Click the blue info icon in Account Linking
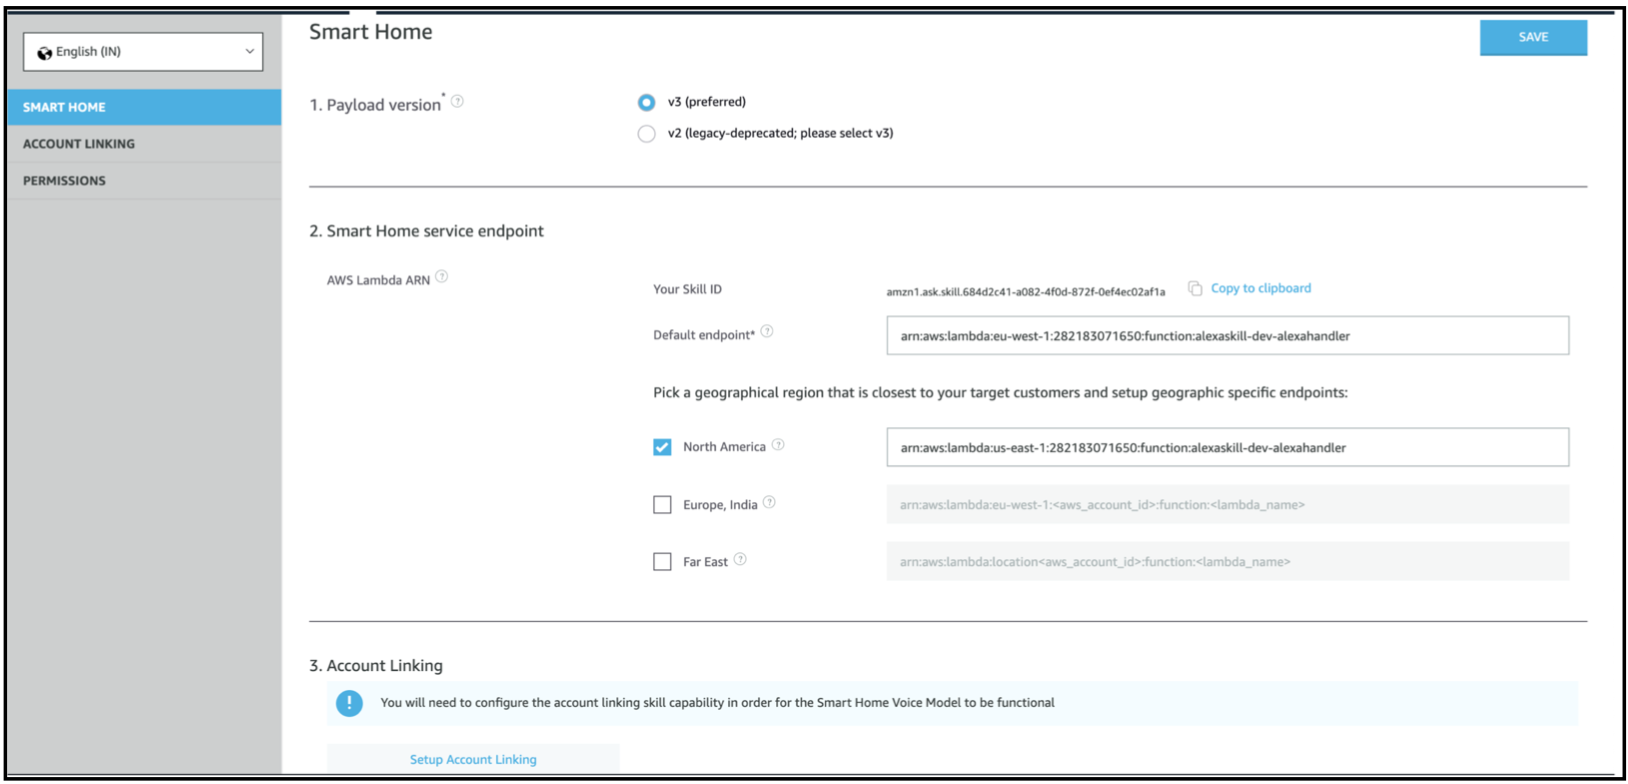 point(349,703)
